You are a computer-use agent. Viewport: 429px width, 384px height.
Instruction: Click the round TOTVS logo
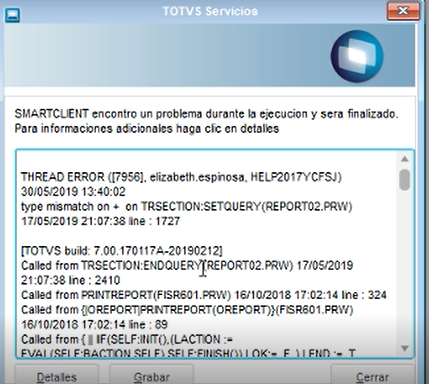tap(357, 56)
